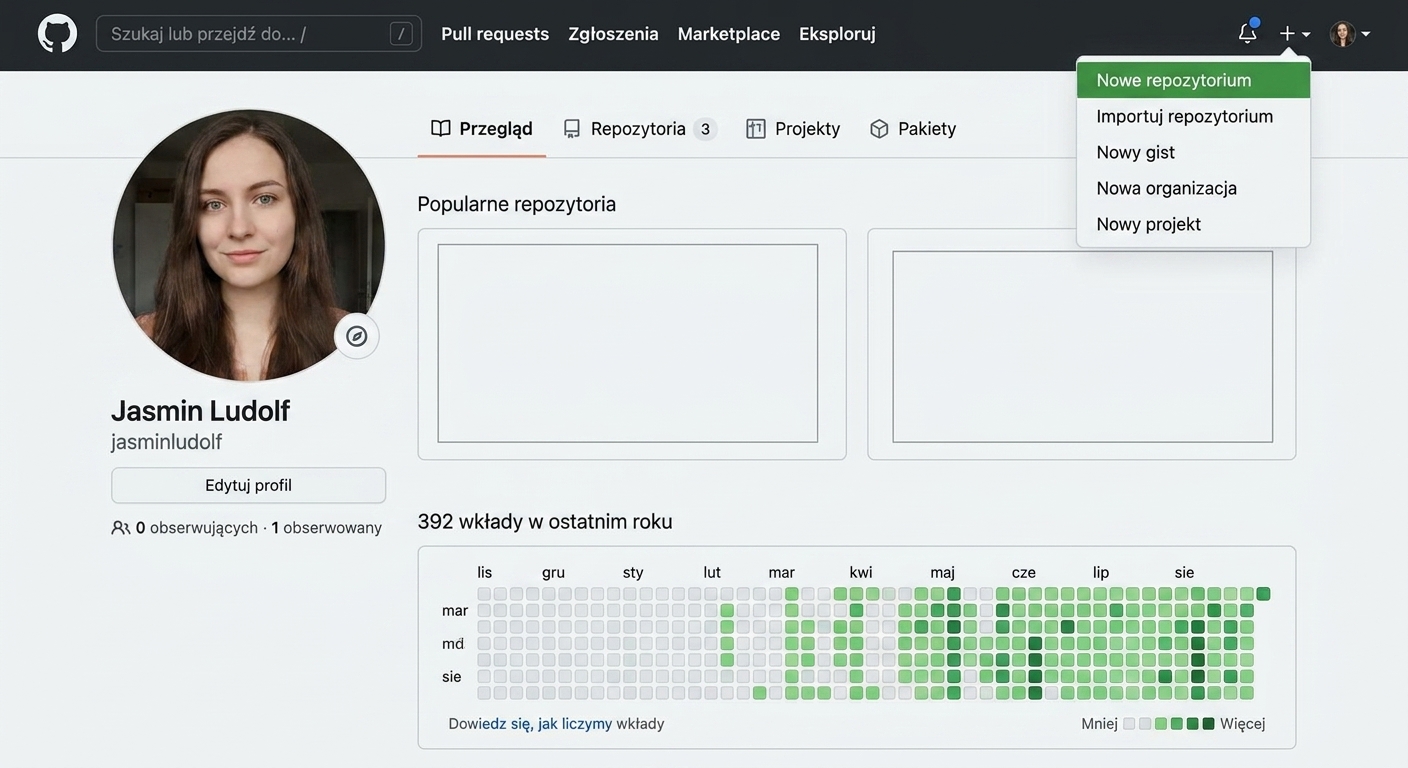Viewport: 1408px width, 768px height.
Task: Switch to the Projekty tab
Action: coord(793,129)
